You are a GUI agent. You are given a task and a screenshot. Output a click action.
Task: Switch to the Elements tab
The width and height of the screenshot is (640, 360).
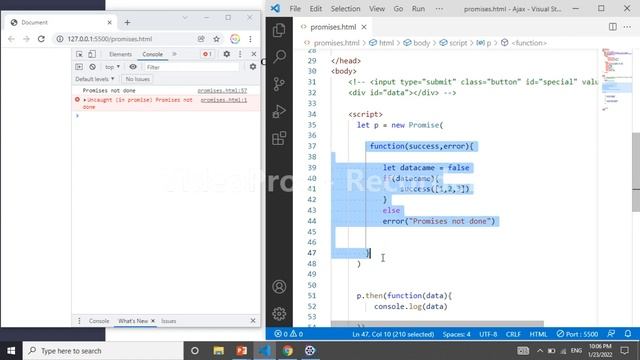click(120, 54)
